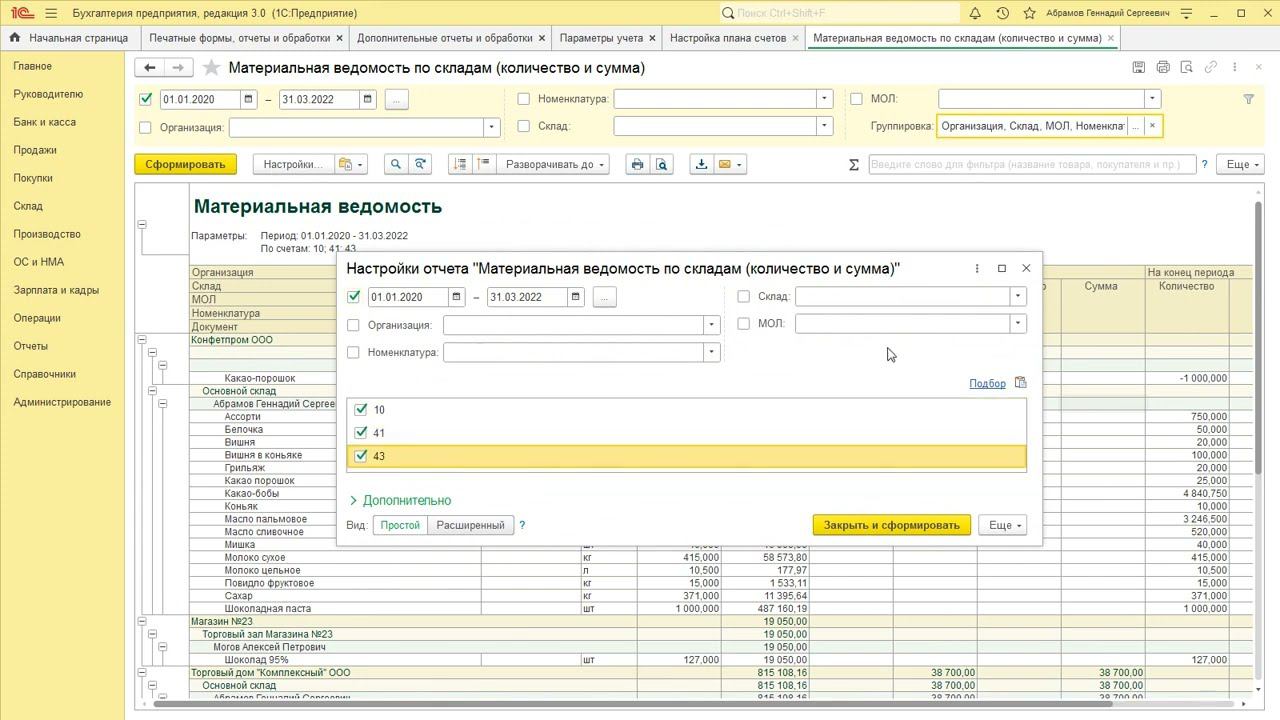The image size is (1280, 720).
Task: Open calendar picker for start date 01.01.2020 in dialog
Action: [456, 297]
